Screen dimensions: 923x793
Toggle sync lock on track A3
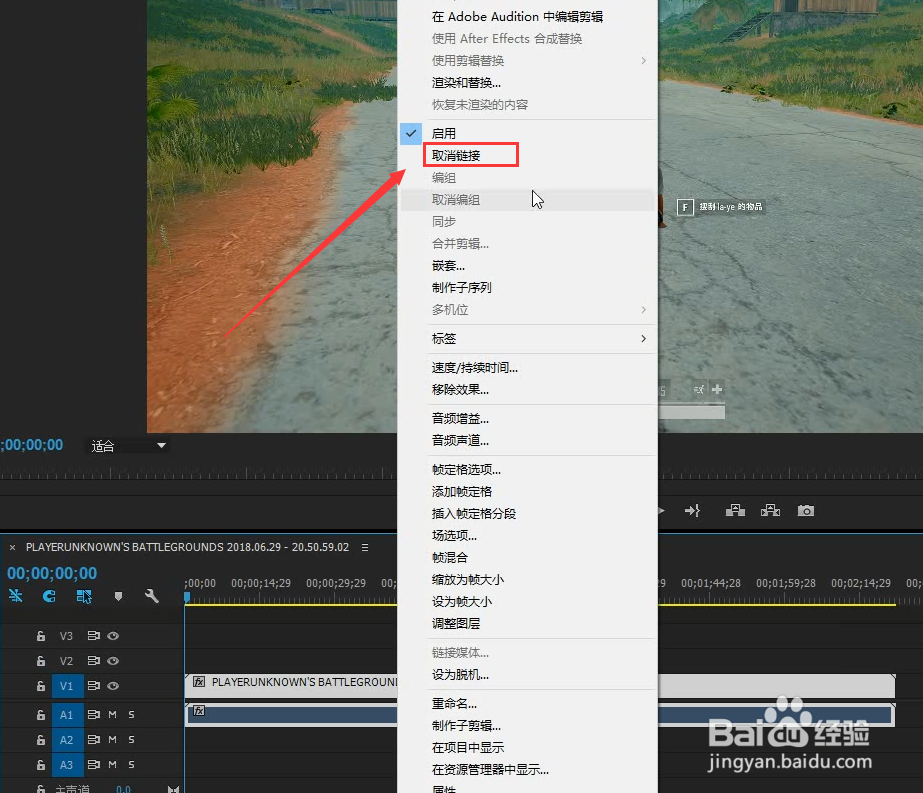click(x=94, y=764)
